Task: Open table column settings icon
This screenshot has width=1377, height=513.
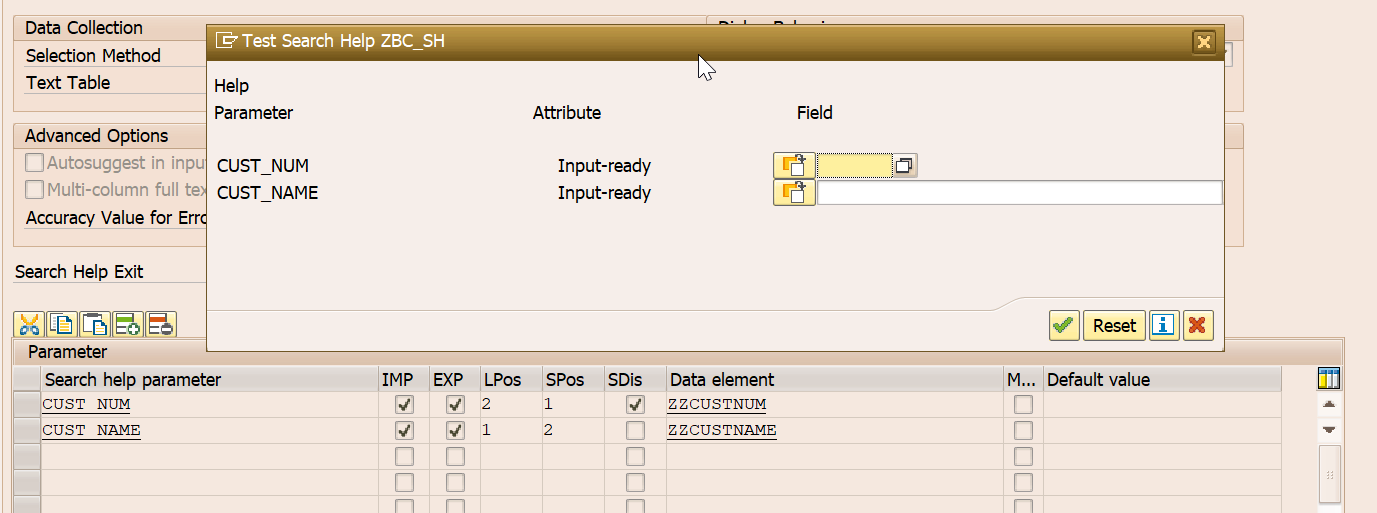Action: [x=1329, y=379]
